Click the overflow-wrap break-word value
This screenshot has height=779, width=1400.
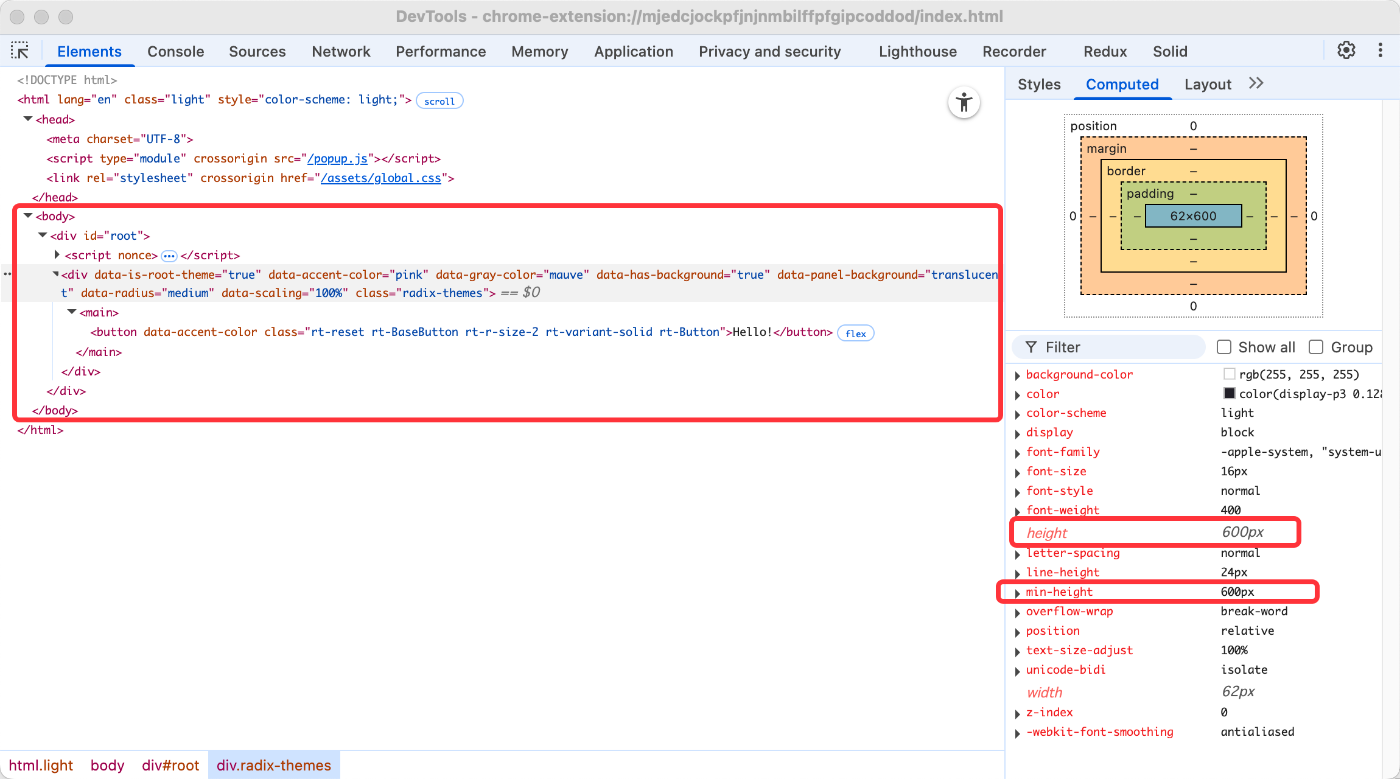[1254, 612]
